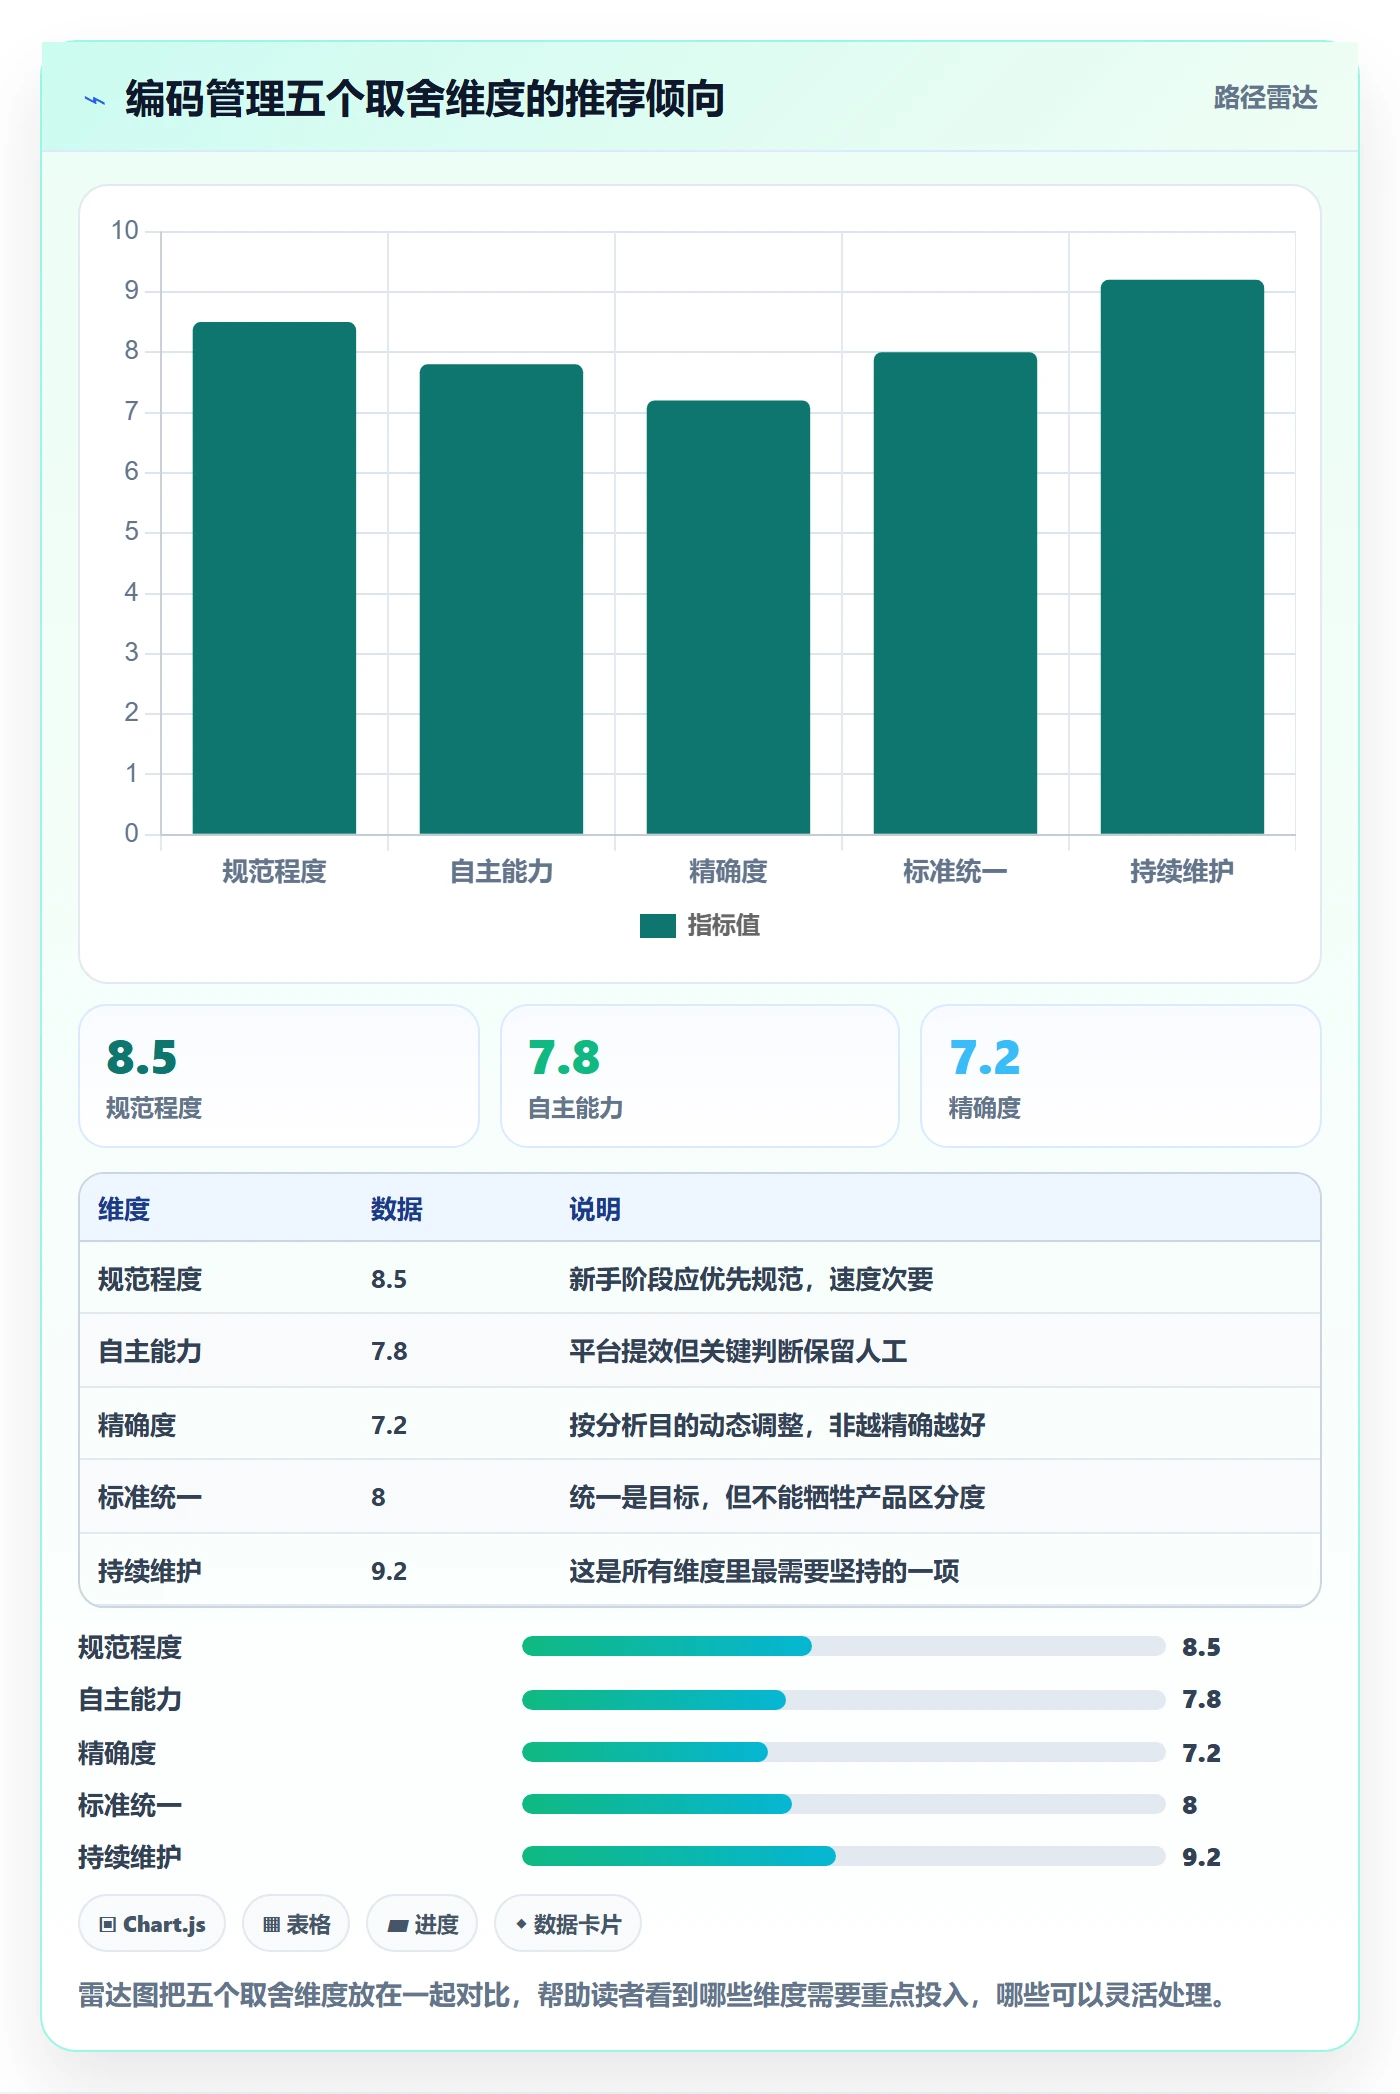Click the 指标值 legend label
Viewport: 1400px width, 2094px height.
724,926
